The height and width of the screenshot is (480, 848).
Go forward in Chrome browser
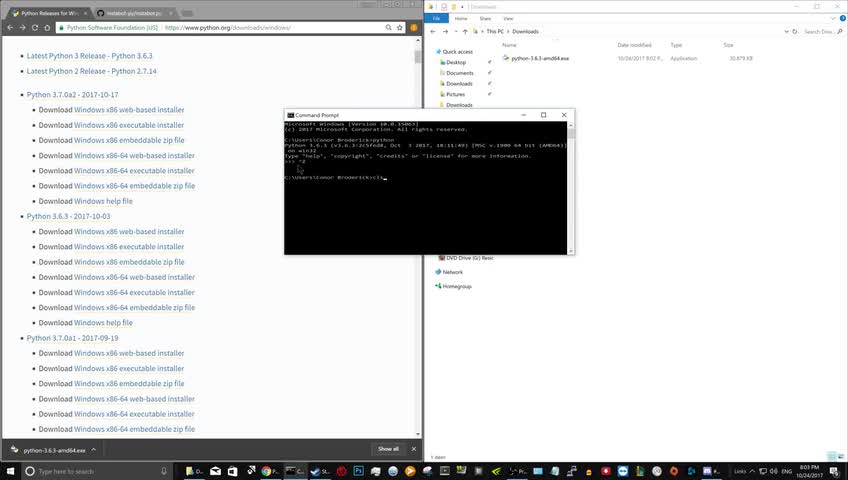click(x=23, y=28)
